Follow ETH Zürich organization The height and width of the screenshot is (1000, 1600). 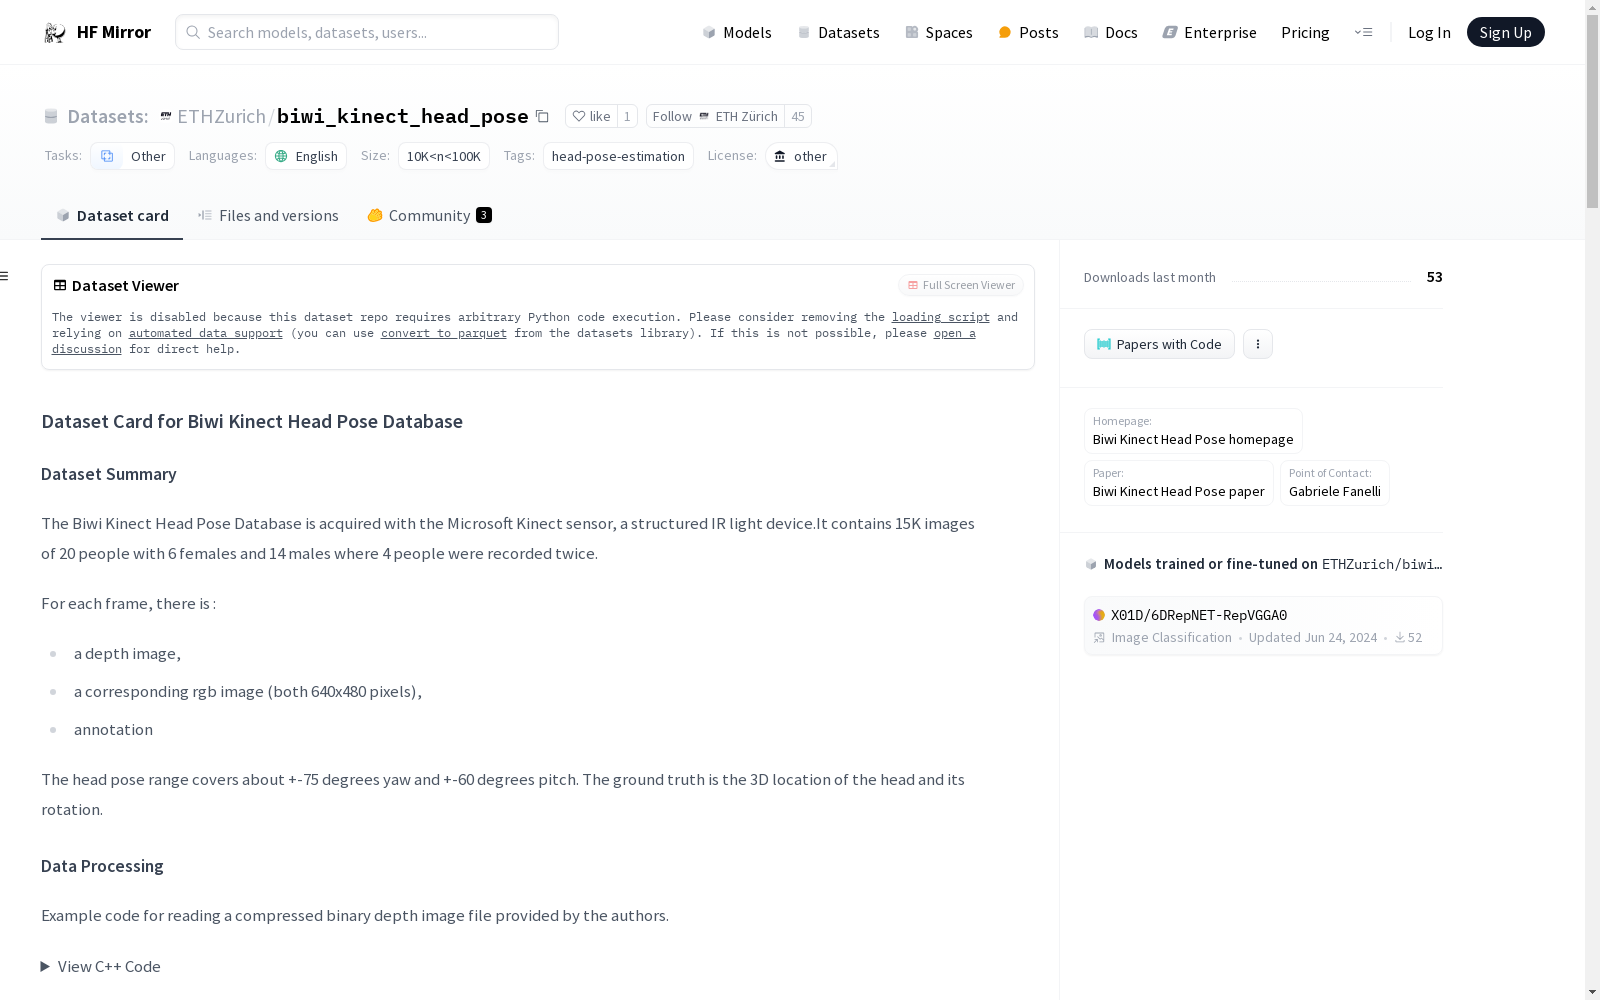click(x=715, y=116)
